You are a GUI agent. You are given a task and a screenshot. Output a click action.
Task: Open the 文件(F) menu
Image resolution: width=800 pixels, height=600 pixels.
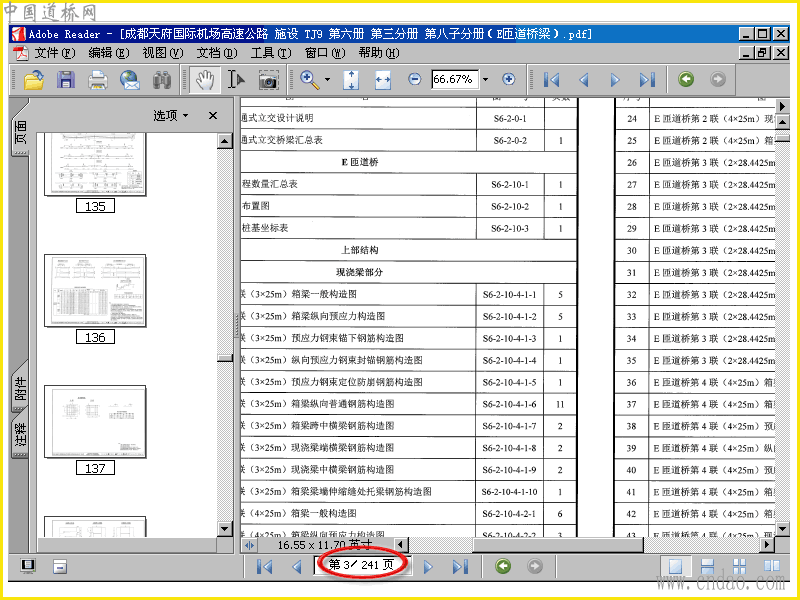click(54, 53)
